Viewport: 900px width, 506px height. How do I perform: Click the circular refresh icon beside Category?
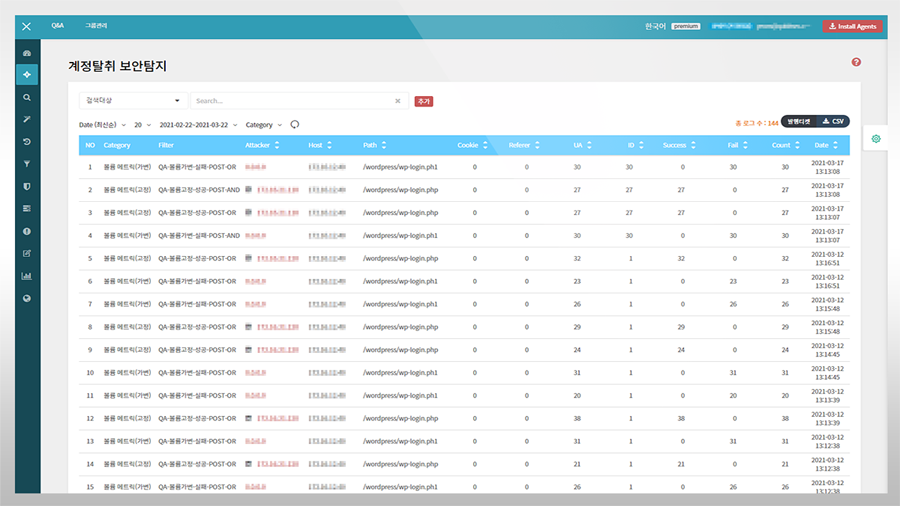[x=294, y=124]
